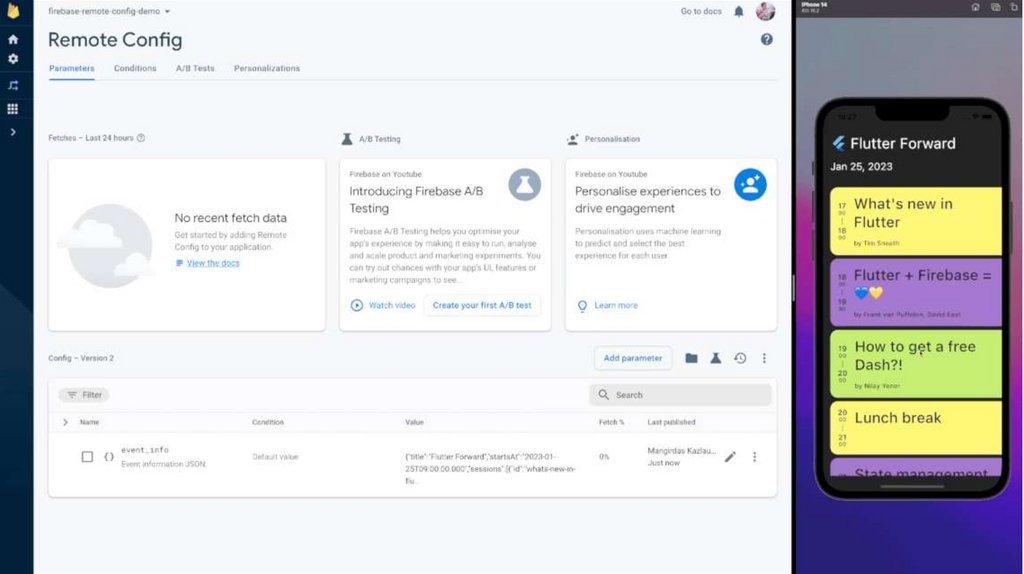
Task: Click the simulator home button icon
Action: point(975,7)
